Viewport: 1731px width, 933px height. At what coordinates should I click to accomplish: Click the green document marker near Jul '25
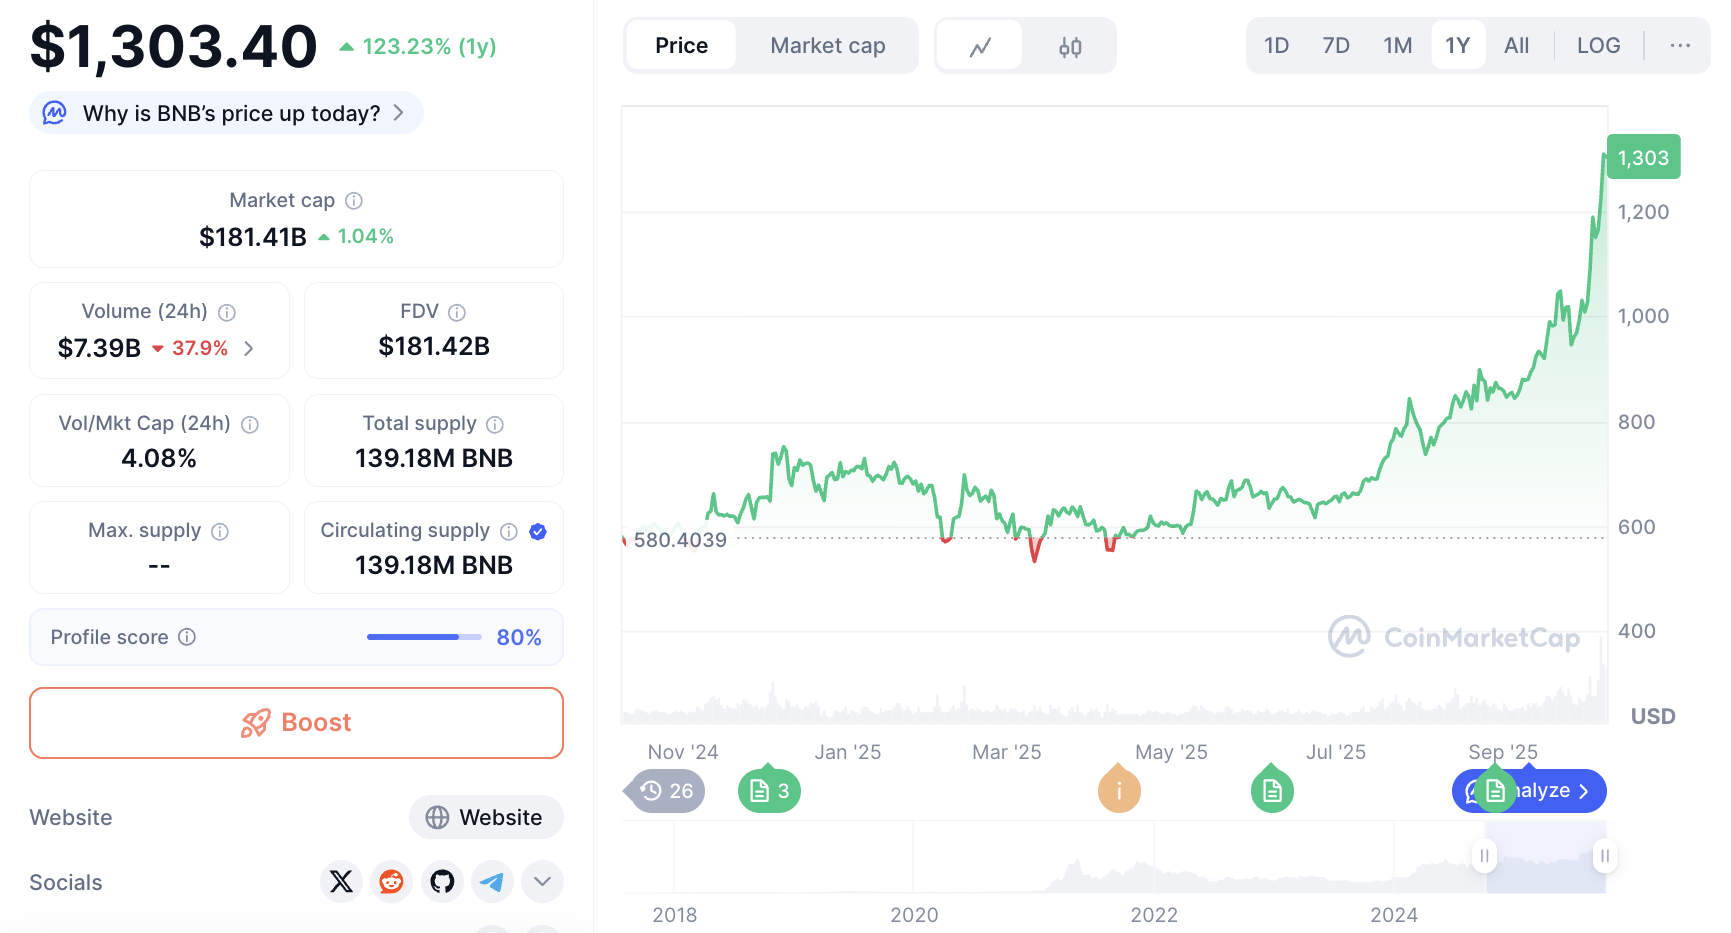pyautogui.click(x=1272, y=791)
